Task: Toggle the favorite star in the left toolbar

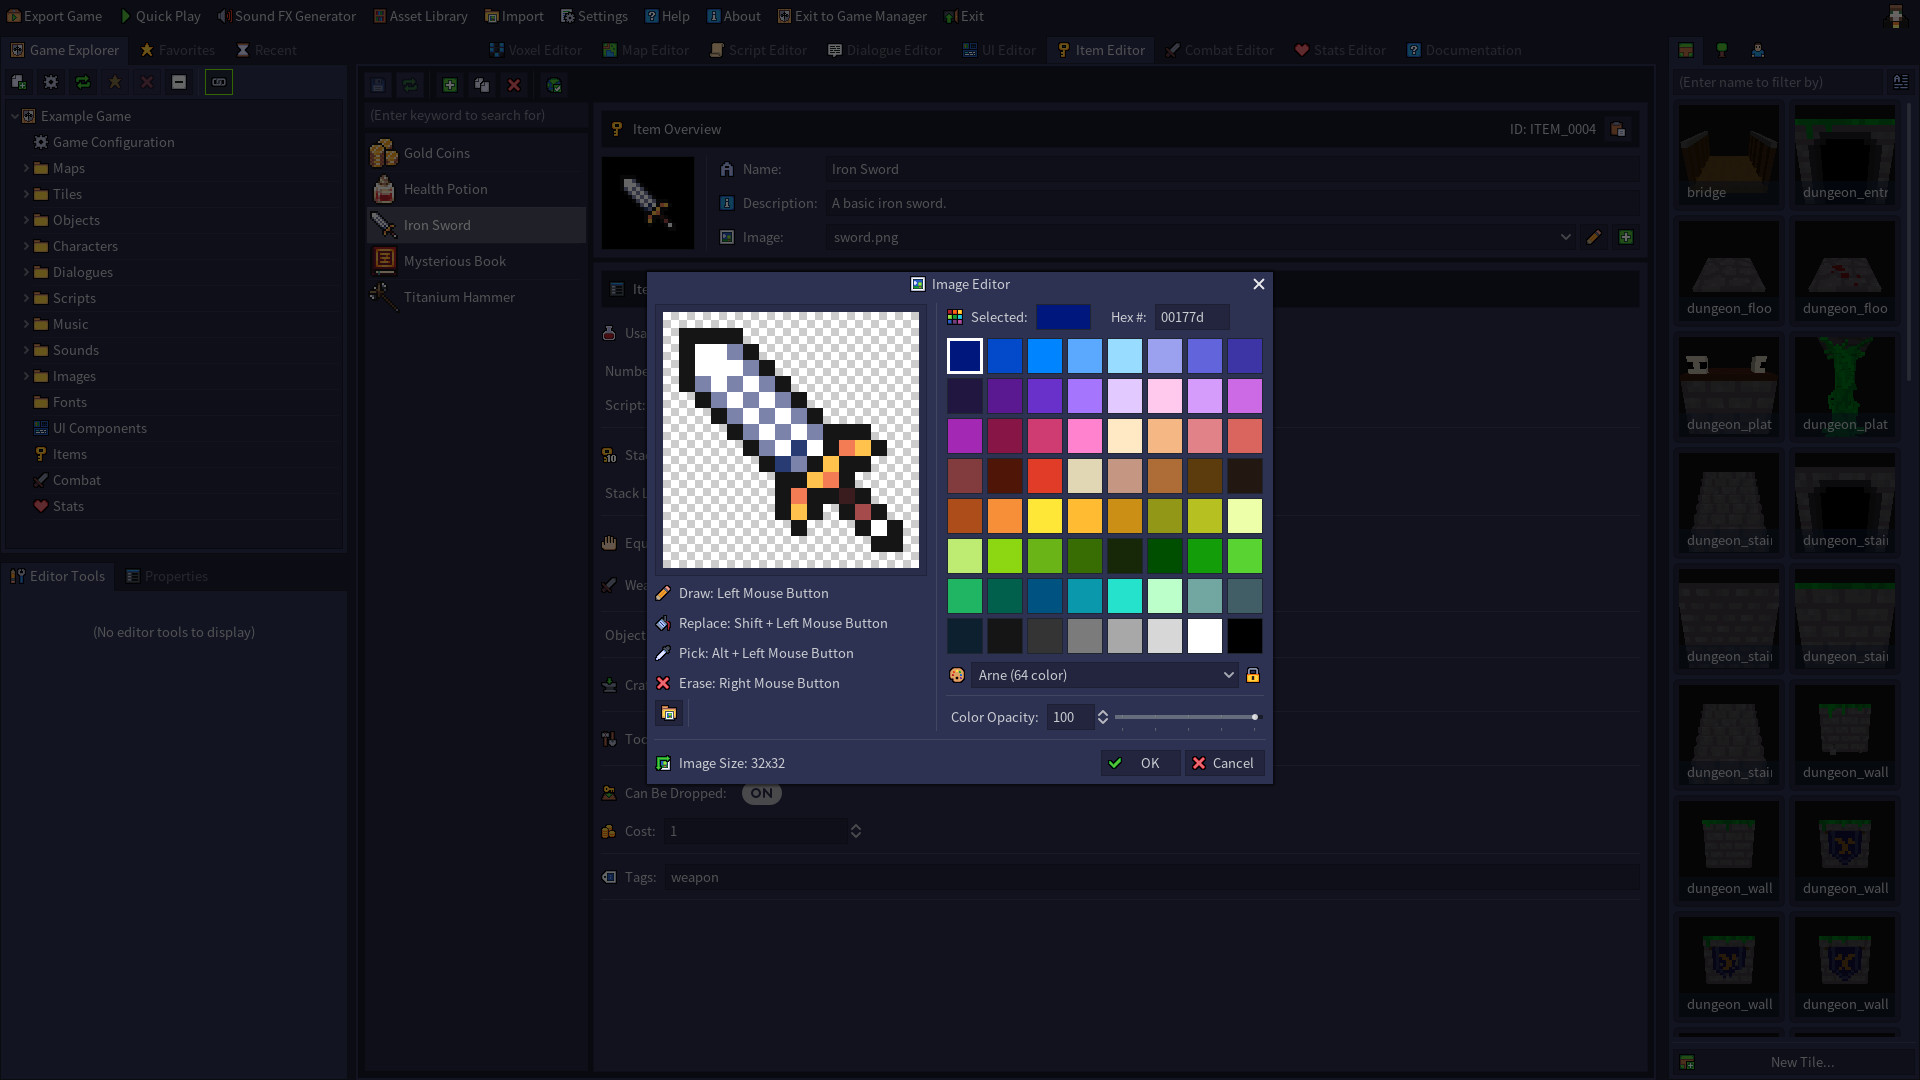Action: click(115, 82)
